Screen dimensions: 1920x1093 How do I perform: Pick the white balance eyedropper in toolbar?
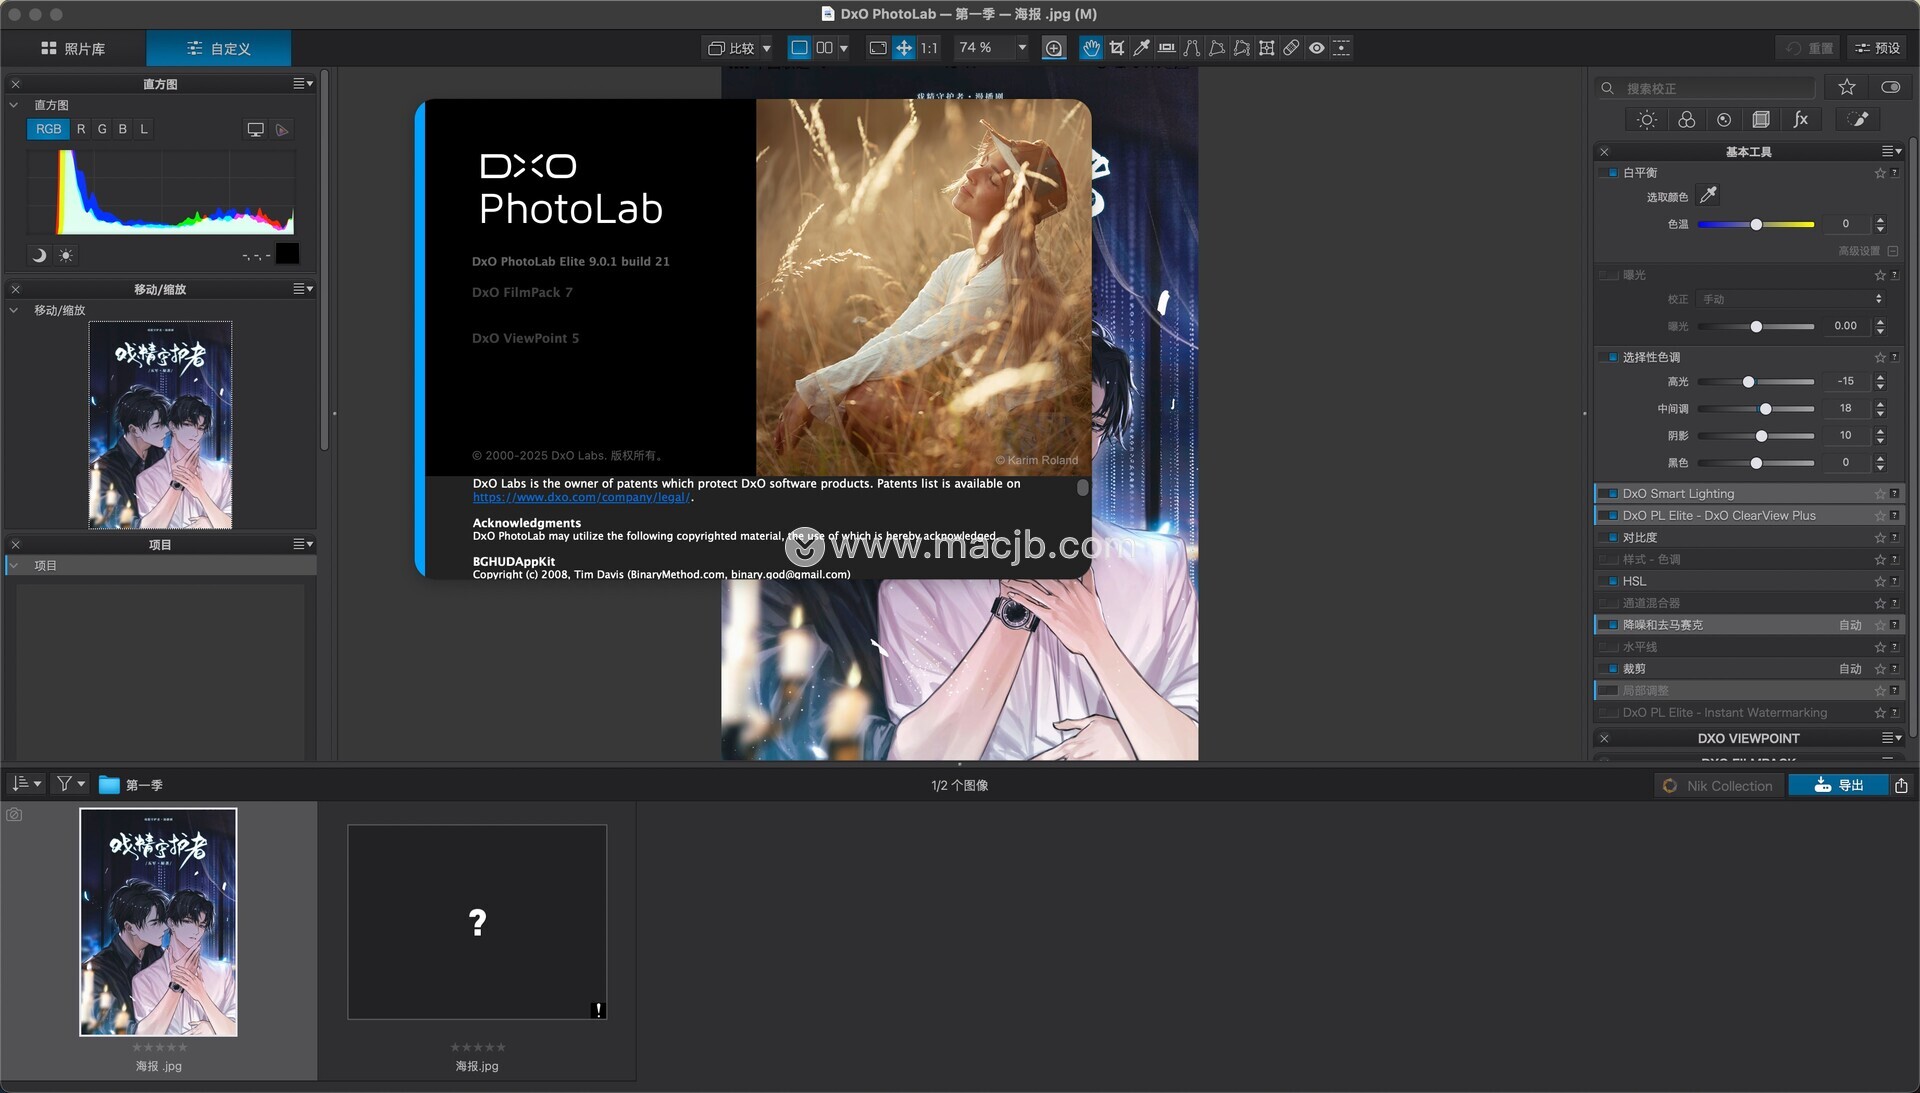[1141, 48]
